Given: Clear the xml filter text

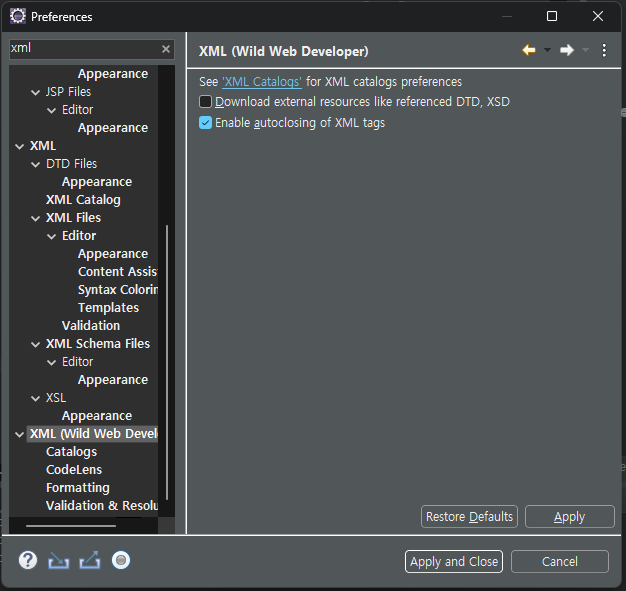Looking at the screenshot, I should pyautogui.click(x=166, y=49).
